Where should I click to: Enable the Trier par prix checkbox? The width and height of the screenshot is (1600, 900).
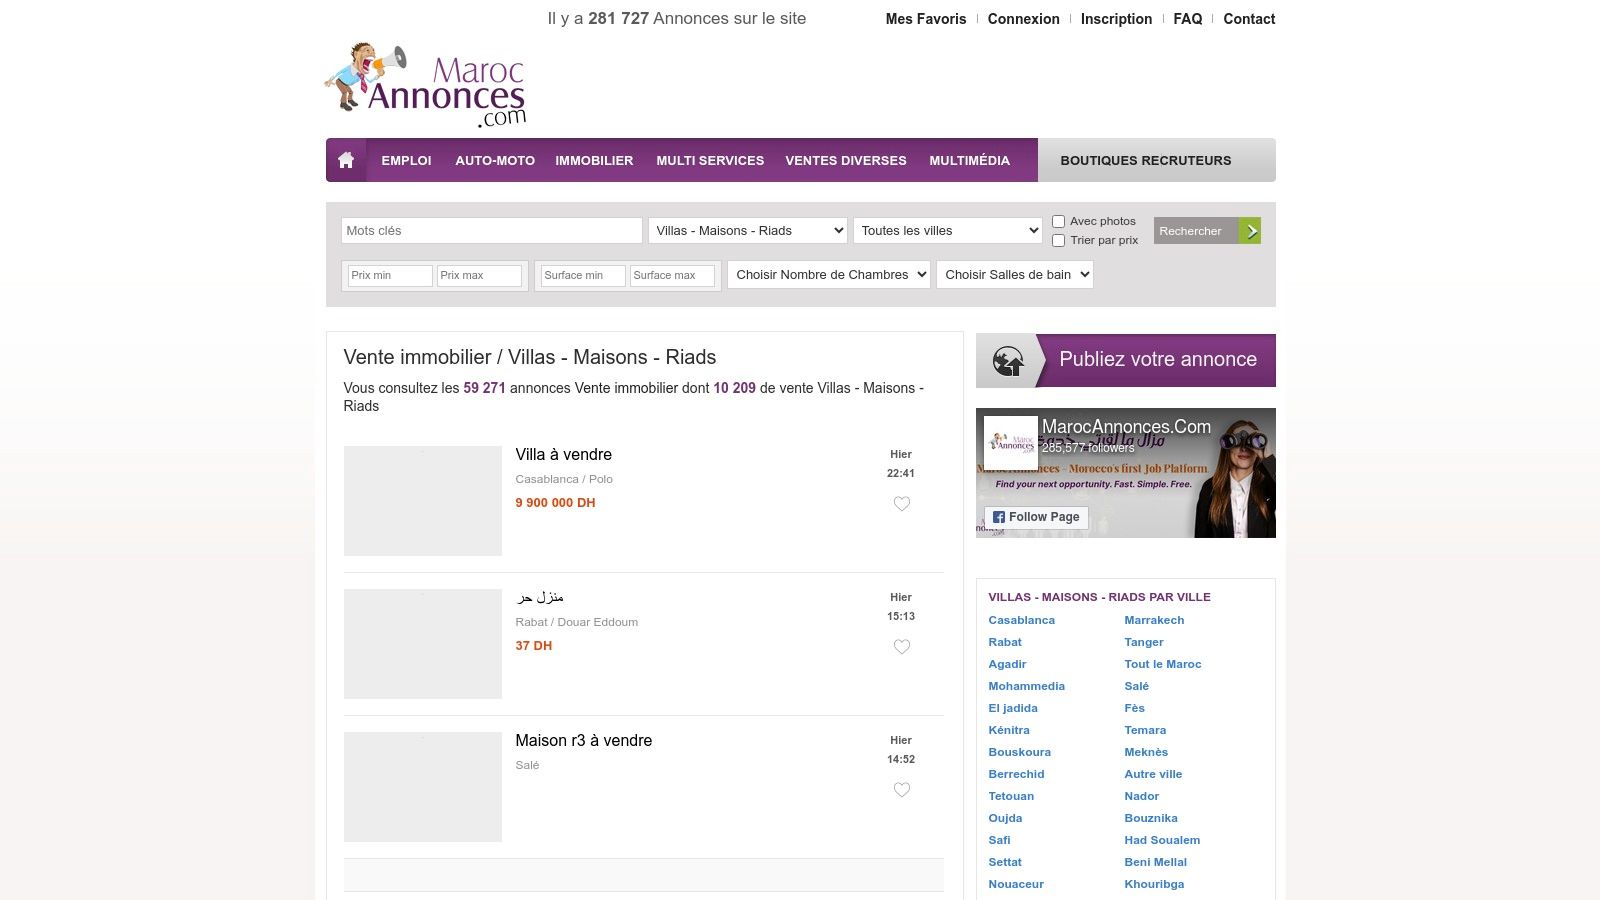point(1058,240)
